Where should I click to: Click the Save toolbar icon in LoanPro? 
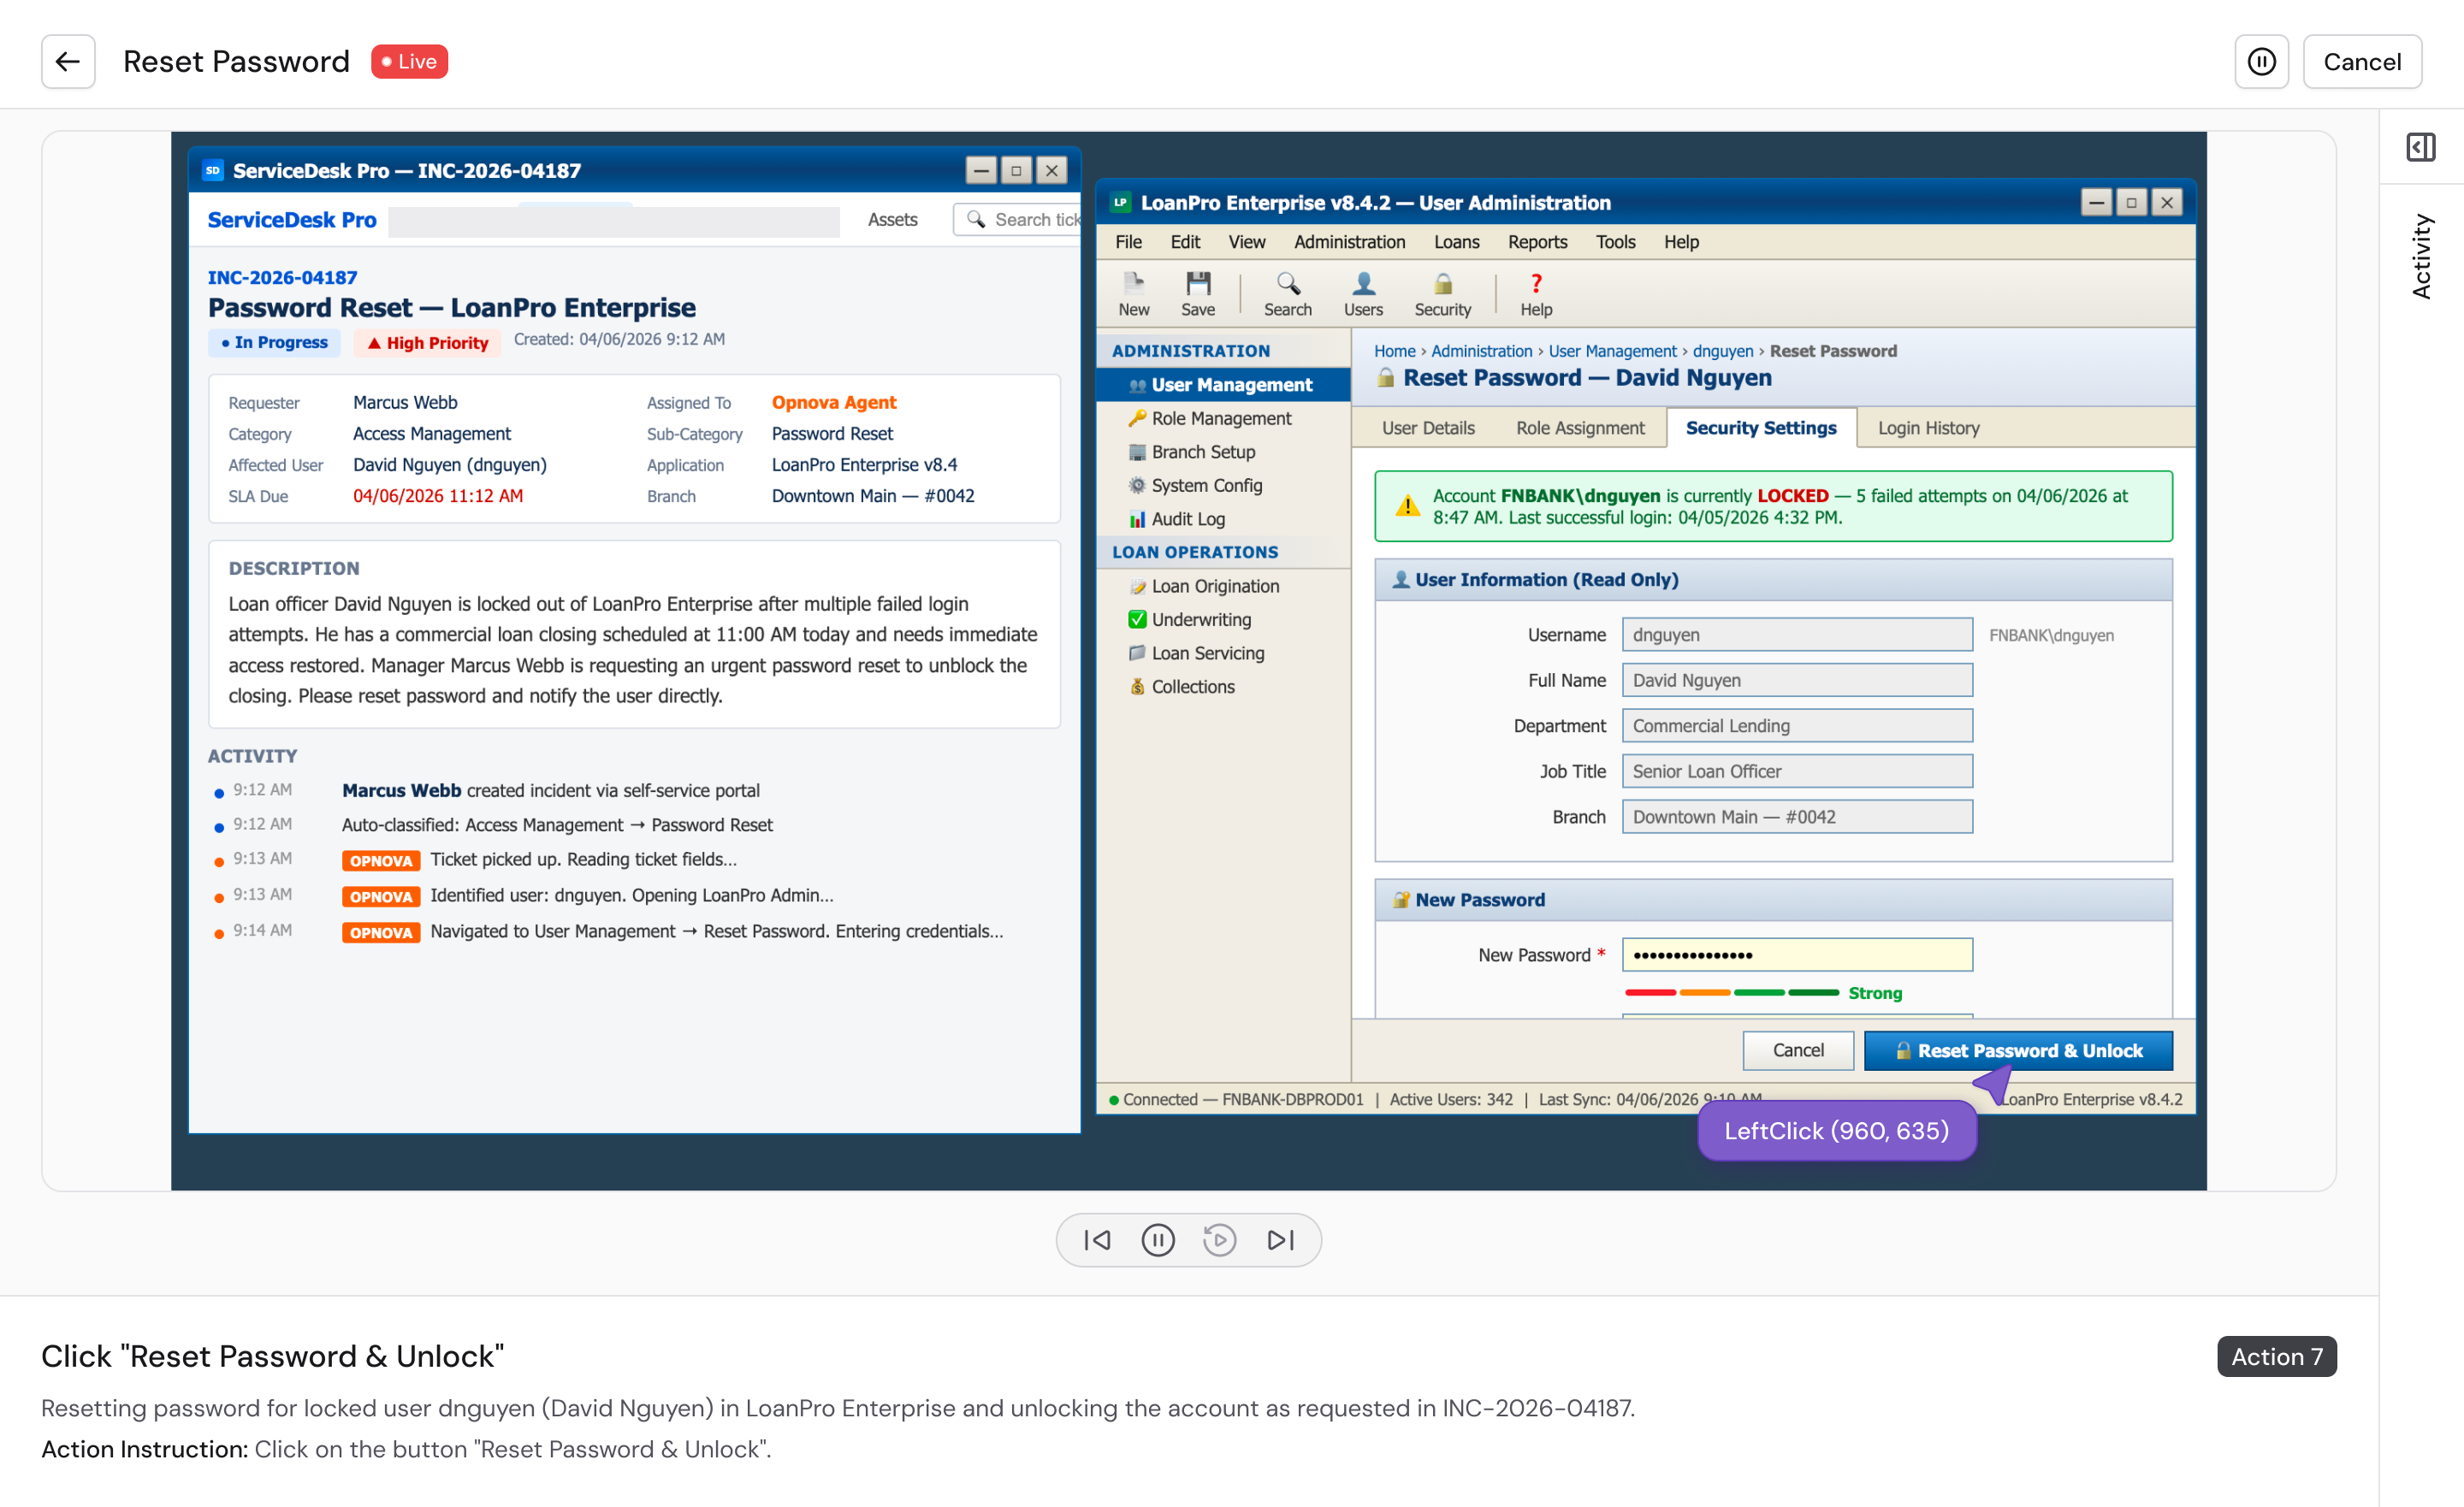pos(1197,294)
